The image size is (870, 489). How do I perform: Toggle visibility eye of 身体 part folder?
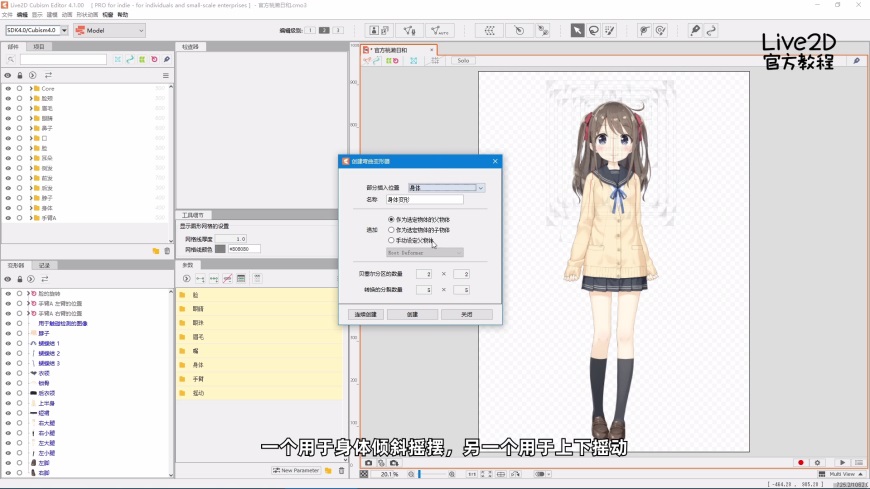[x=8, y=208]
